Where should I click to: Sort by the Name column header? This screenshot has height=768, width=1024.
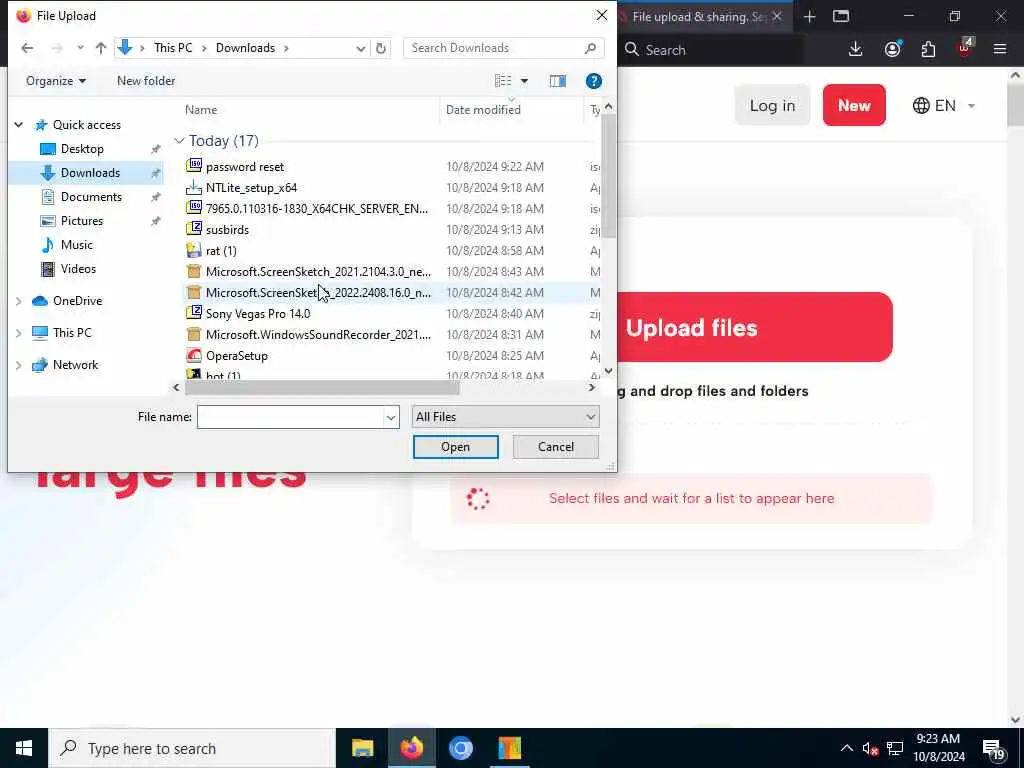click(200, 110)
